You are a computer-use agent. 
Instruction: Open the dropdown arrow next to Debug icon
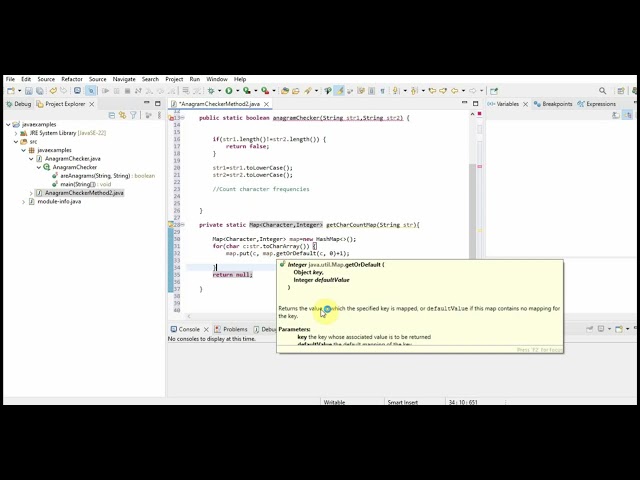(x=219, y=91)
